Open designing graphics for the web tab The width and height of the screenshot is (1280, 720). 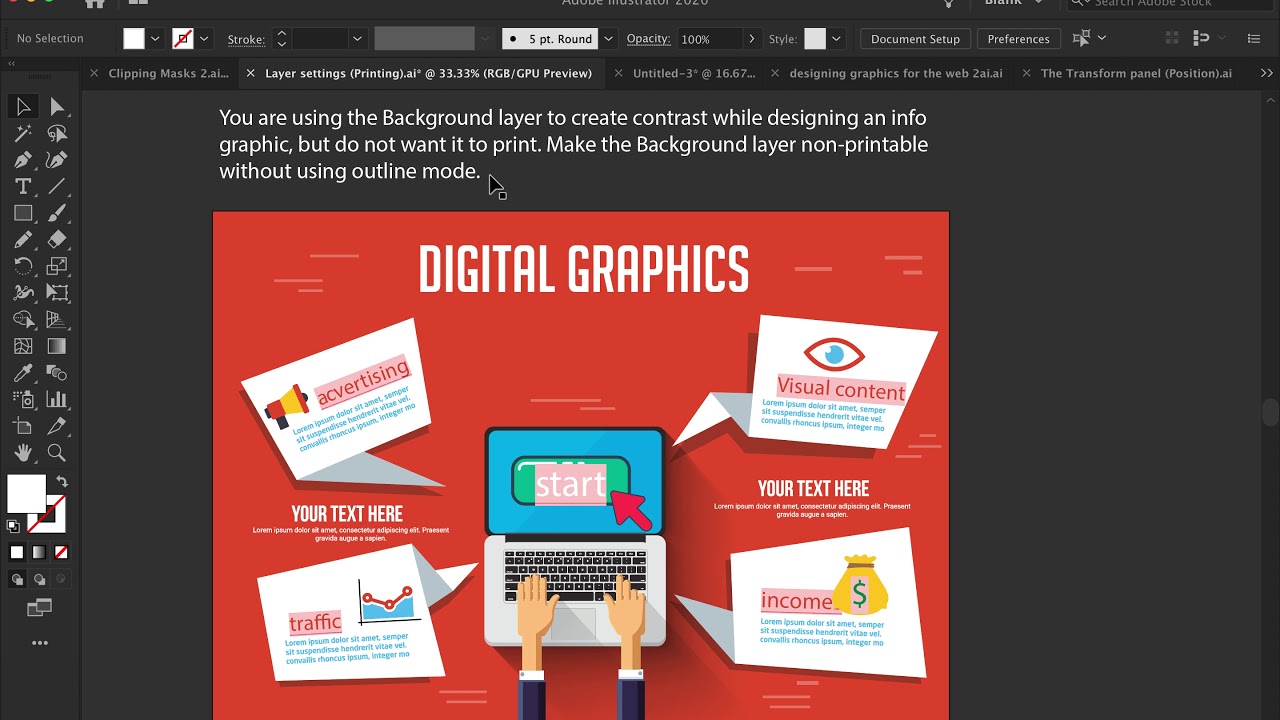pos(896,73)
